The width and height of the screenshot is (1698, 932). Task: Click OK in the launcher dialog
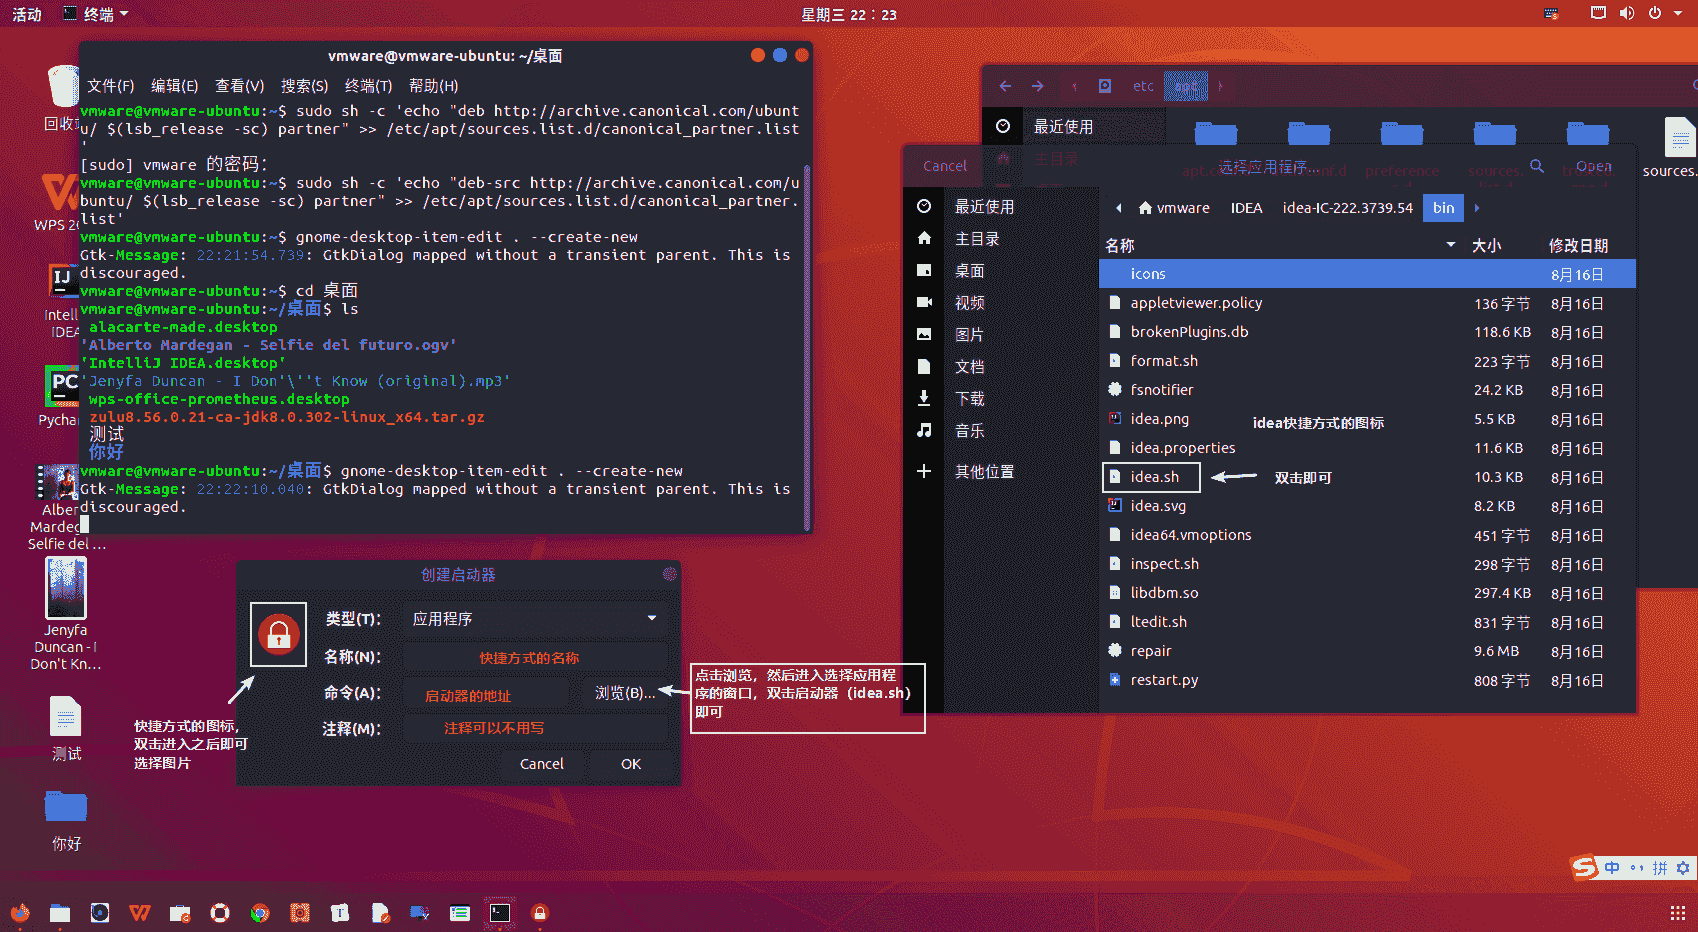(x=631, y=764)
